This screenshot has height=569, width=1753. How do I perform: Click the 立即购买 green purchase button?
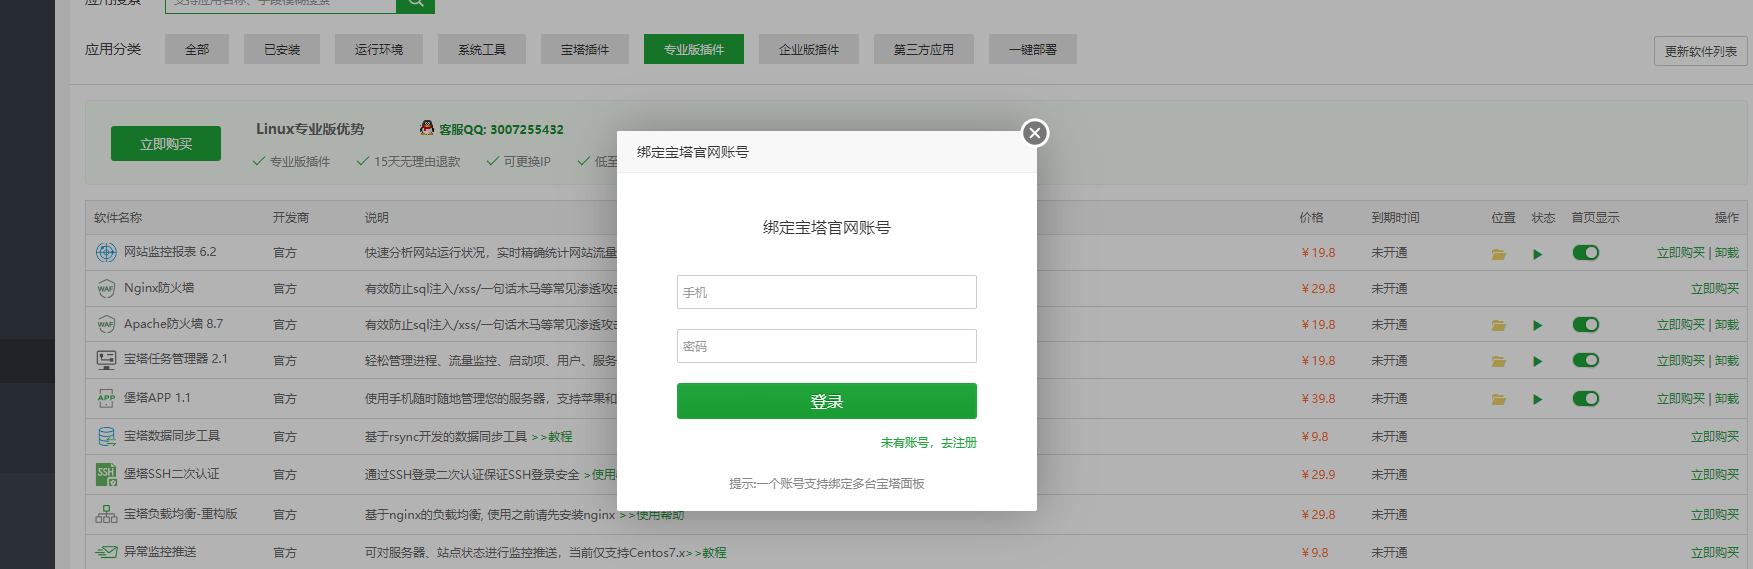(166, 144)
